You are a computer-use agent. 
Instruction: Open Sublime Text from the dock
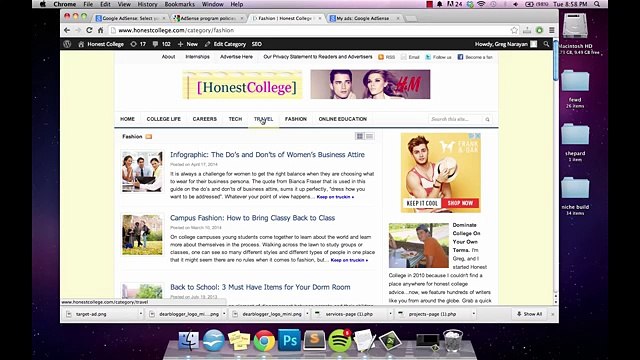(x=314, y=340)
